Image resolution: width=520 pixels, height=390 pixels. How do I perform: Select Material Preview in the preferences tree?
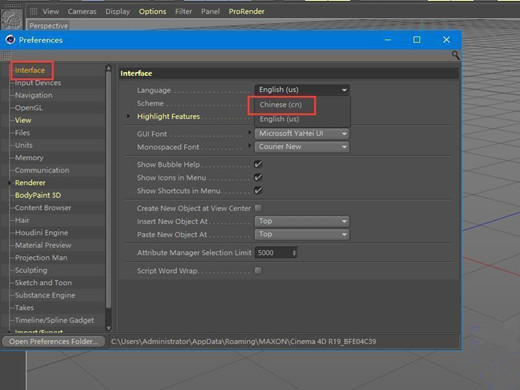43,245
